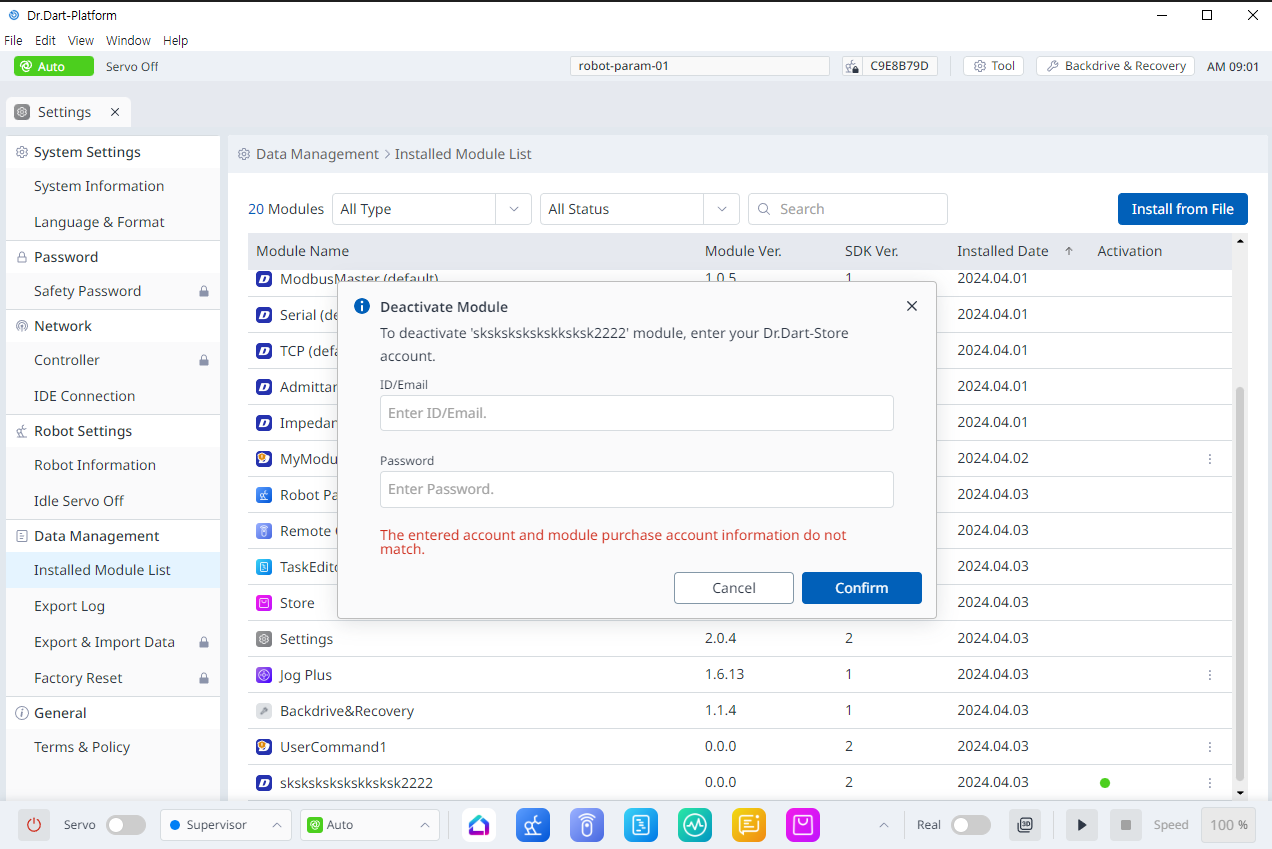This screenshot has height=849, width=1272.
Task: Open the Remote Control icon in dock
Action: coord(587,825)
